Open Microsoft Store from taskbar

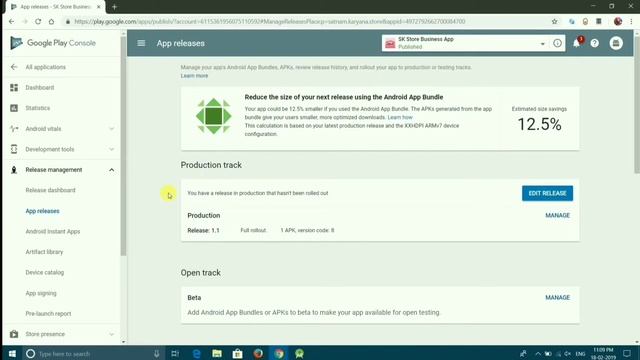[238, 353]
